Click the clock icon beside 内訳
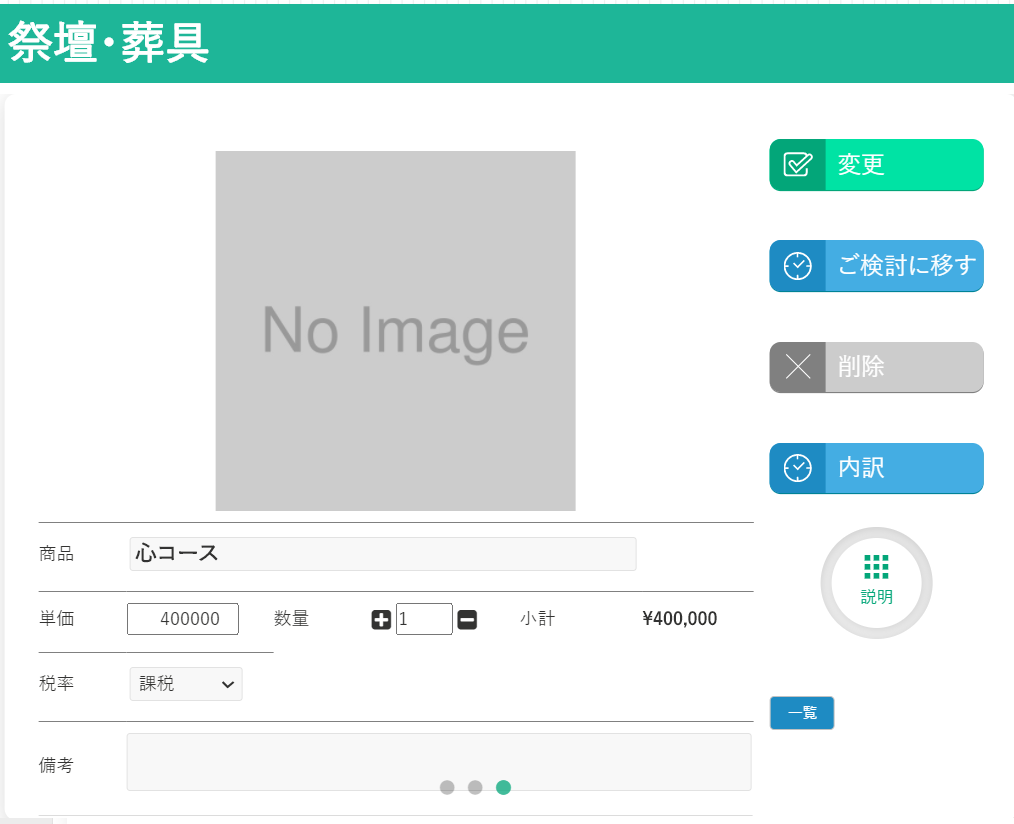 pyautogui.click(x=797, y=468)
